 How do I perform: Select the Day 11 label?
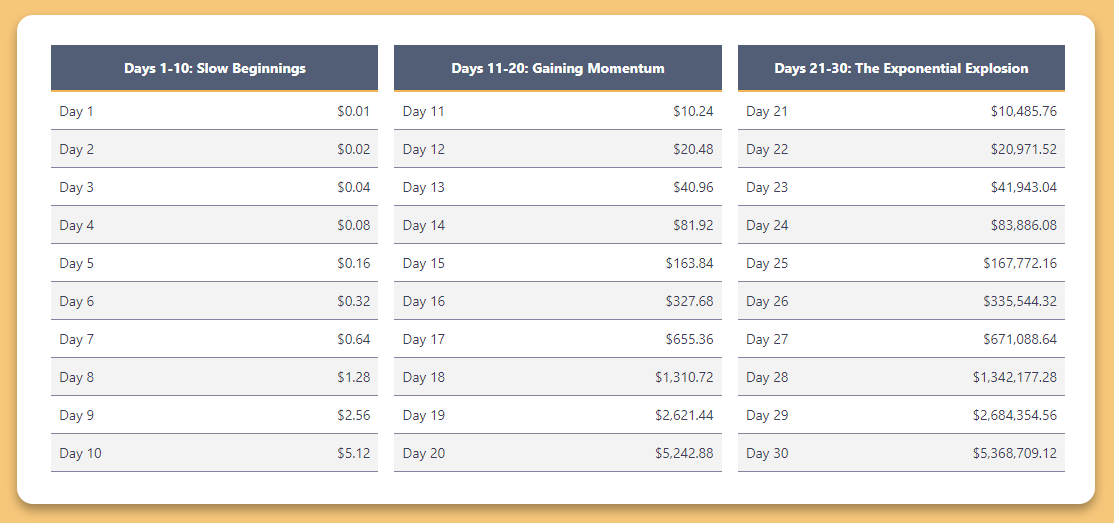(423, 111)
